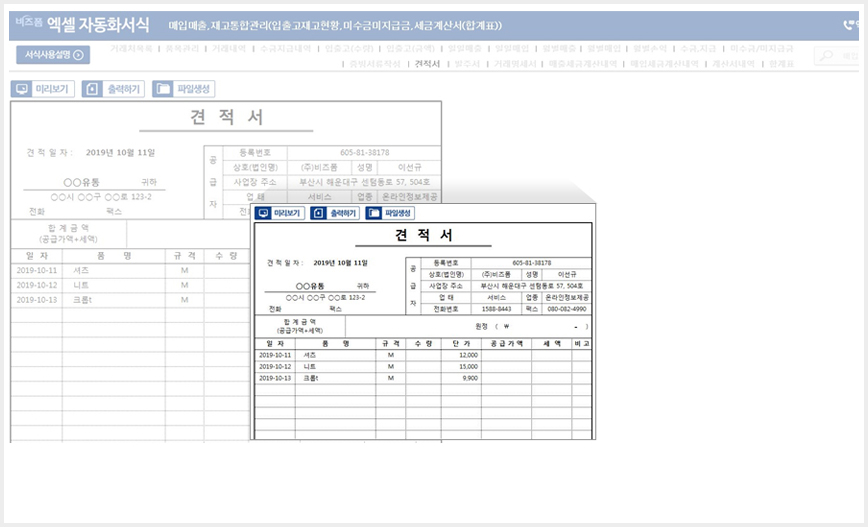Image resolution: width=868 pixels, height=527 pixels.
Task: Select the (주)비즈폼 company name cell in enlarged sheet
Action: (496, 275)
